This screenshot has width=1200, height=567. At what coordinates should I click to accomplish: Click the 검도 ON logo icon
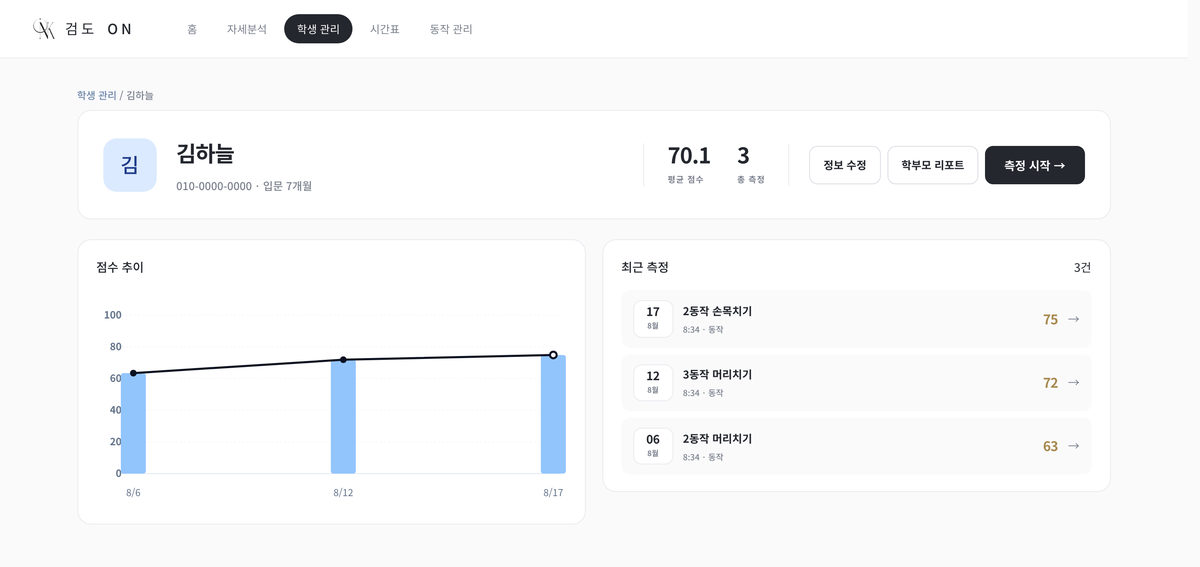pyautogui.click(x=43, y=29)
